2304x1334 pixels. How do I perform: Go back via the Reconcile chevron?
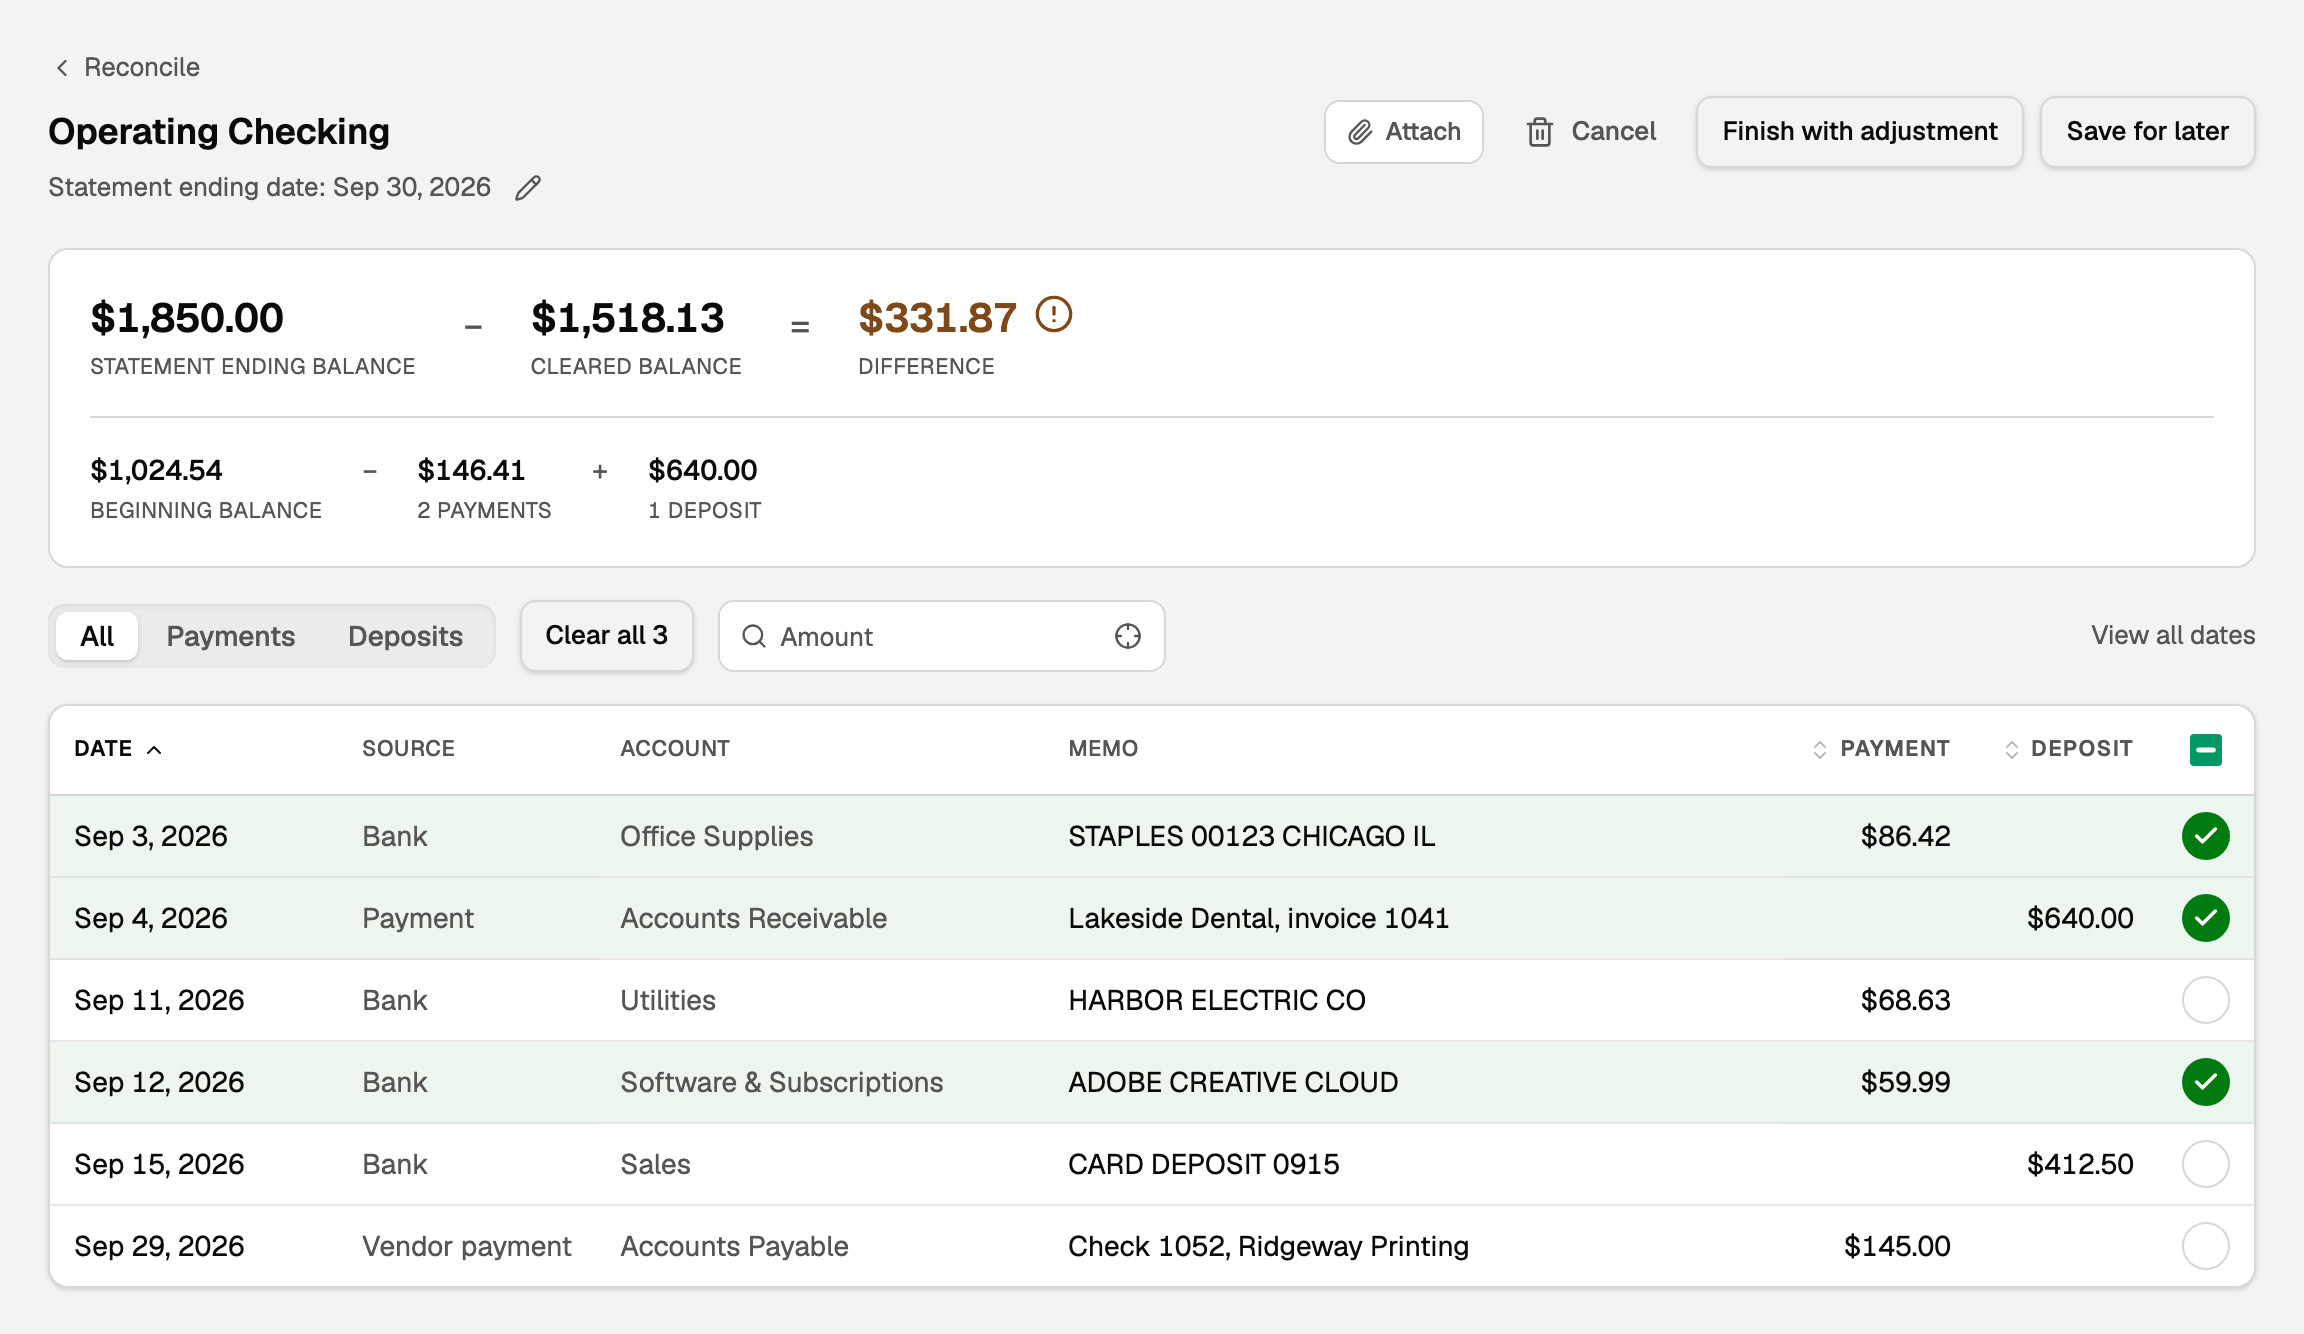[62, 67]
